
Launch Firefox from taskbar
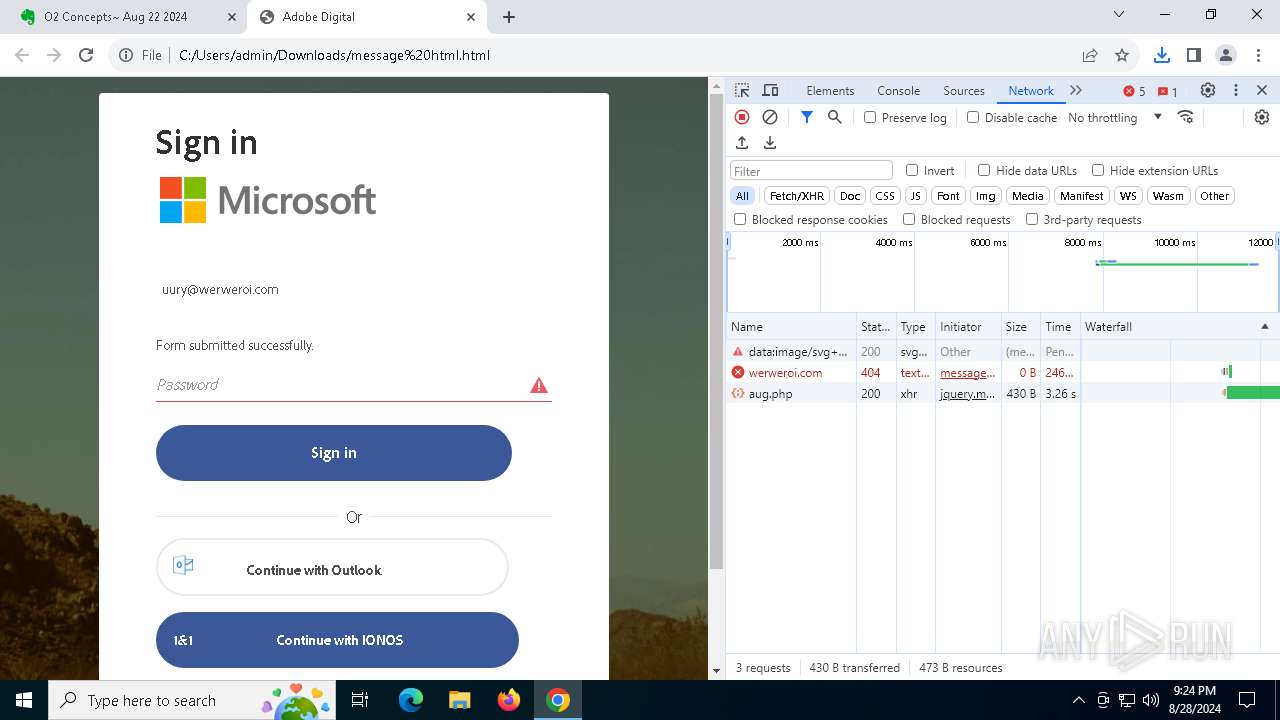(509, 700)
